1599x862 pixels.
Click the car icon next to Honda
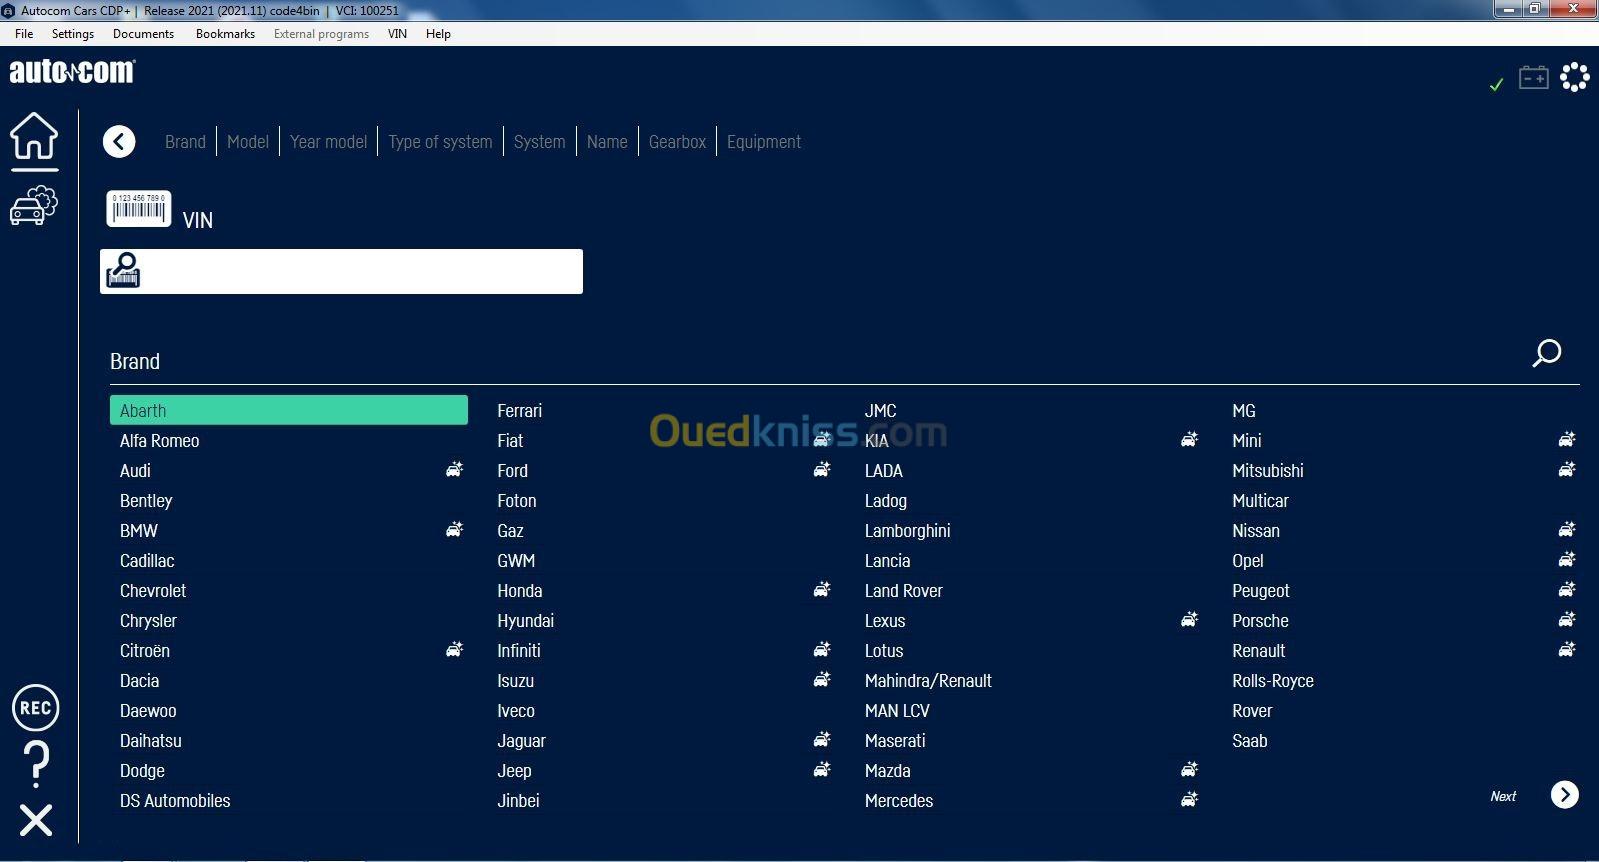(822, 589)
